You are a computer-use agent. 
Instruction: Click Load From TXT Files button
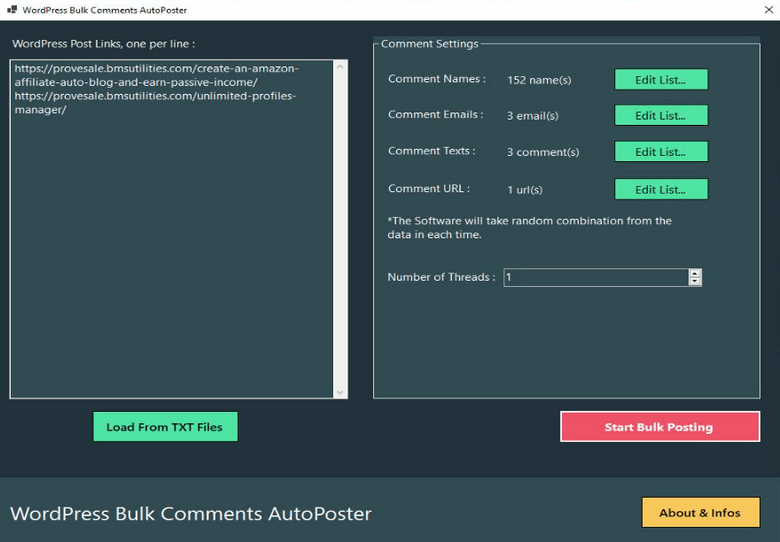point(165,427)
